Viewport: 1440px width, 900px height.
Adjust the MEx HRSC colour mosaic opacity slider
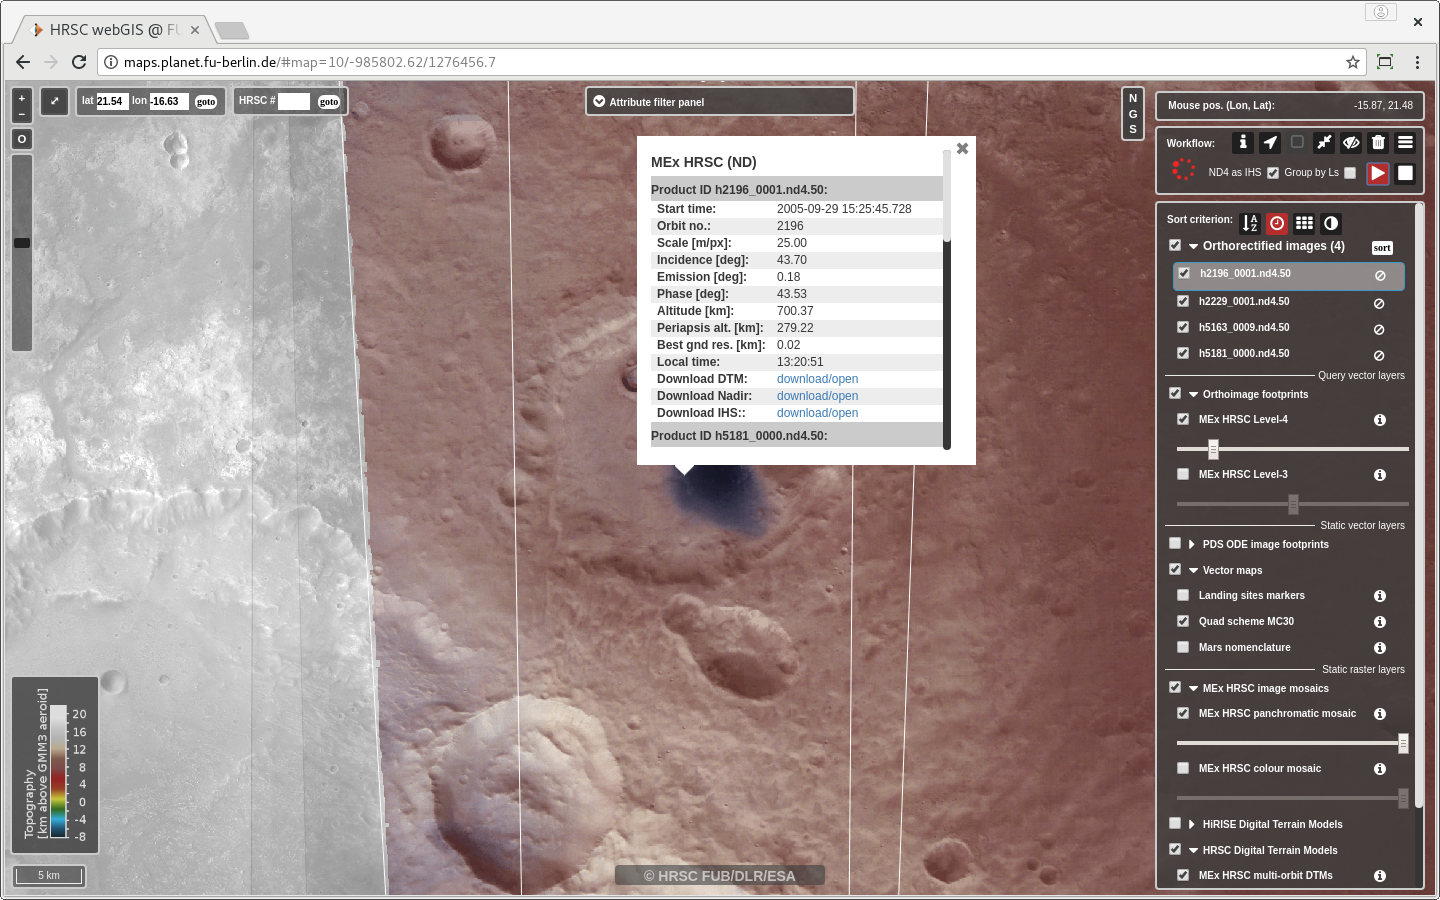coord(1293,798)
